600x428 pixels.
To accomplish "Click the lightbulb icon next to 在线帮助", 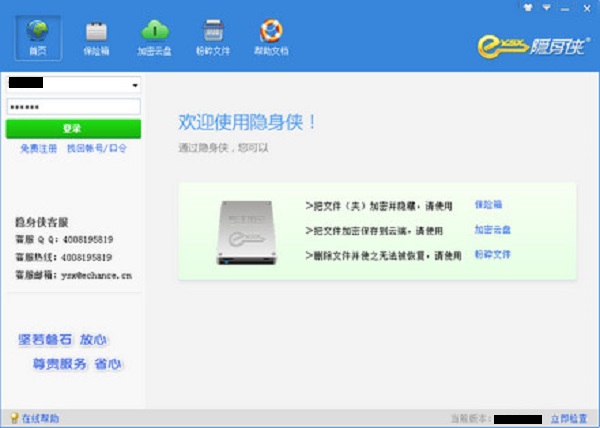I will 14,418.
